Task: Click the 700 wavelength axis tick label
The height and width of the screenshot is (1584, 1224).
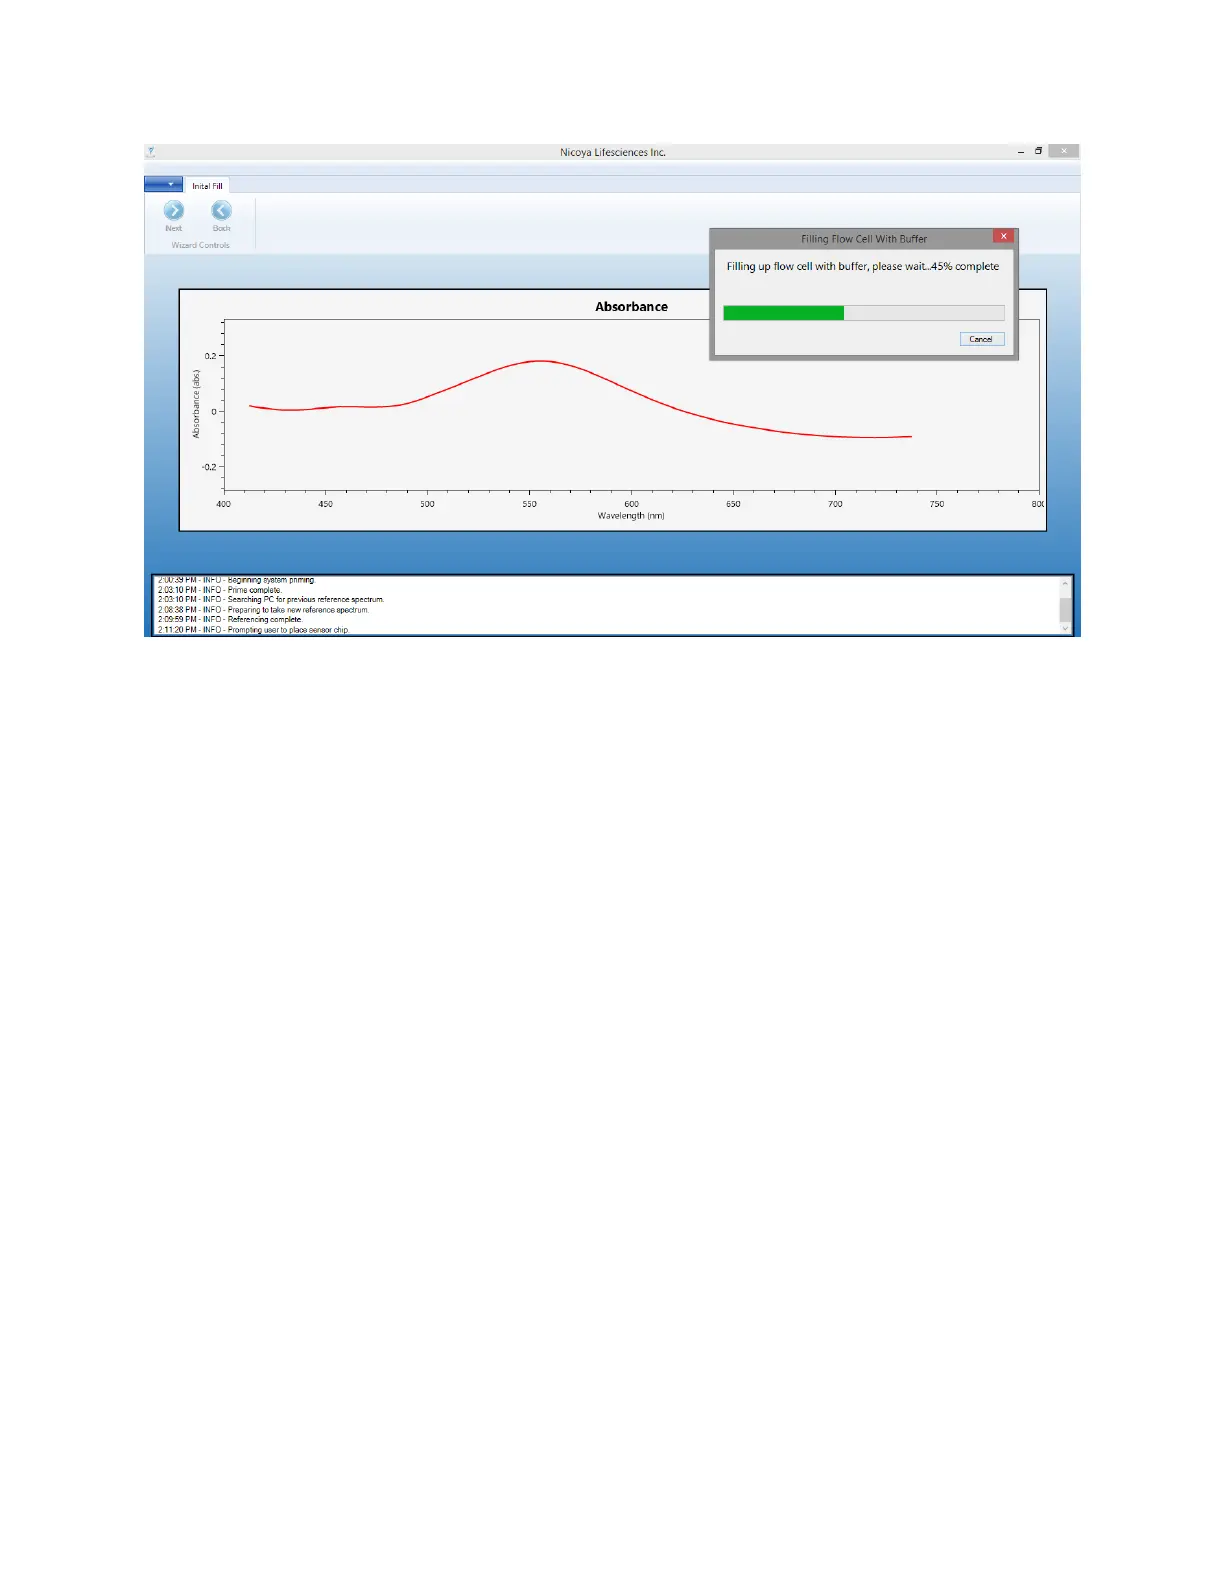Action: (x=835, y=504)
